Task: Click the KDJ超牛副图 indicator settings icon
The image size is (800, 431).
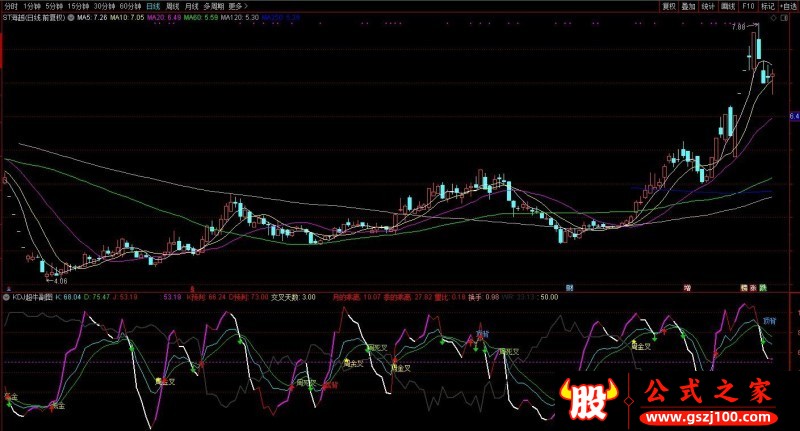Action: tap(4, 297)
